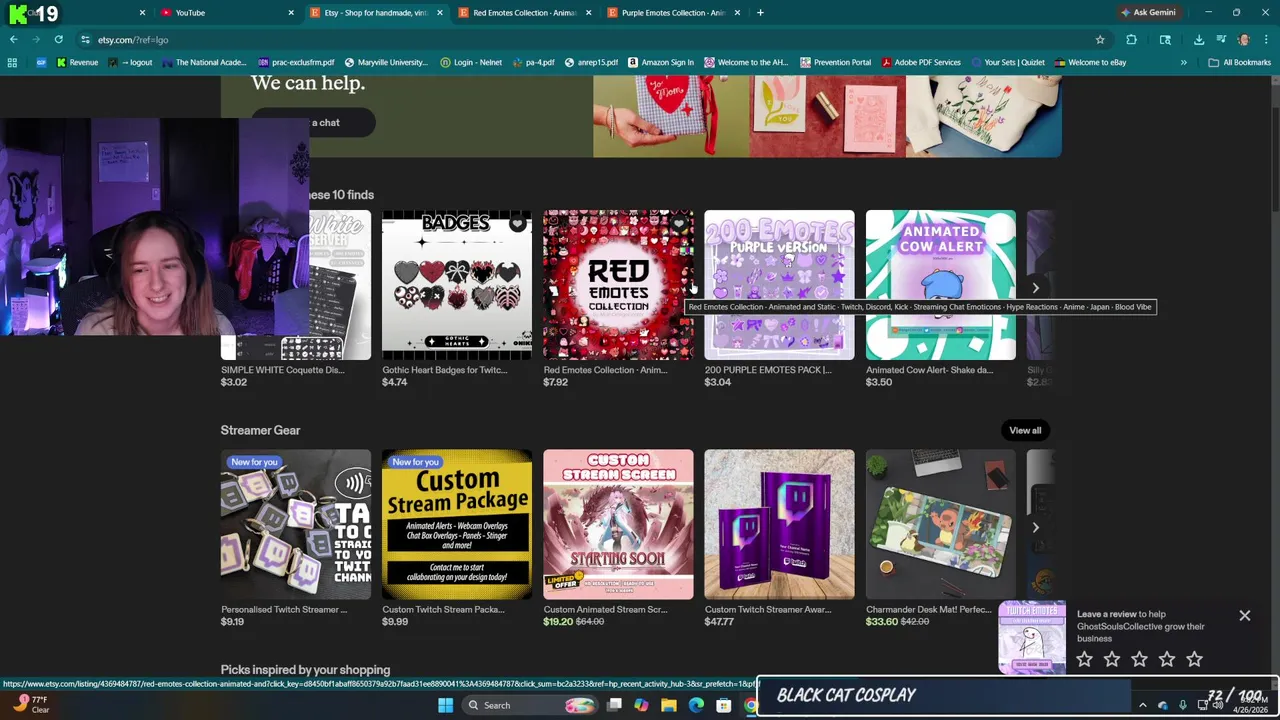Switch to the Red Emotes Collection tab
The width and height of the screenshot is (1280, 720).
tap(523, 13)
